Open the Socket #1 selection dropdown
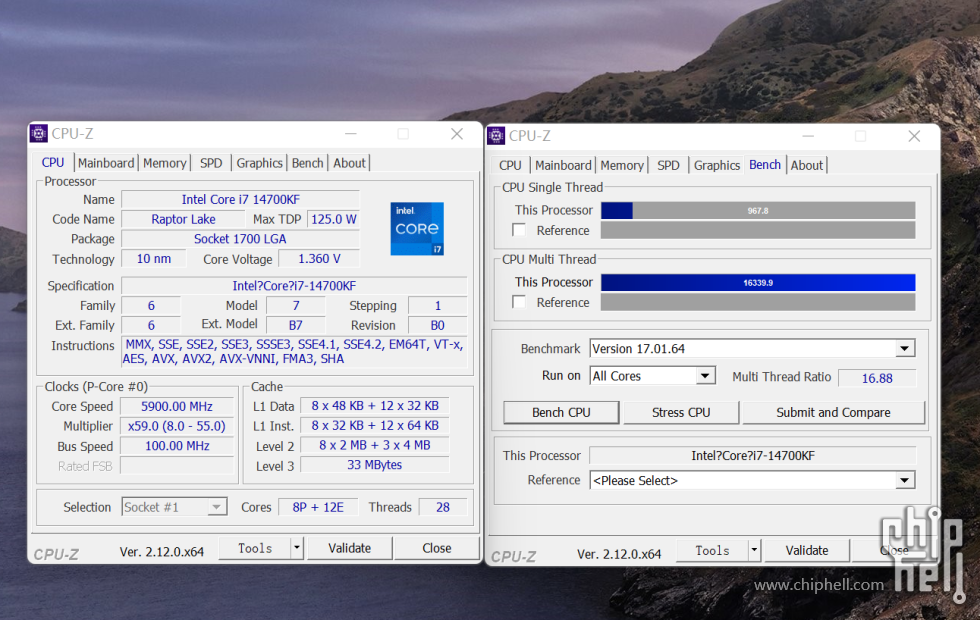This screenshot has width=980, height=620. (216, 507)
